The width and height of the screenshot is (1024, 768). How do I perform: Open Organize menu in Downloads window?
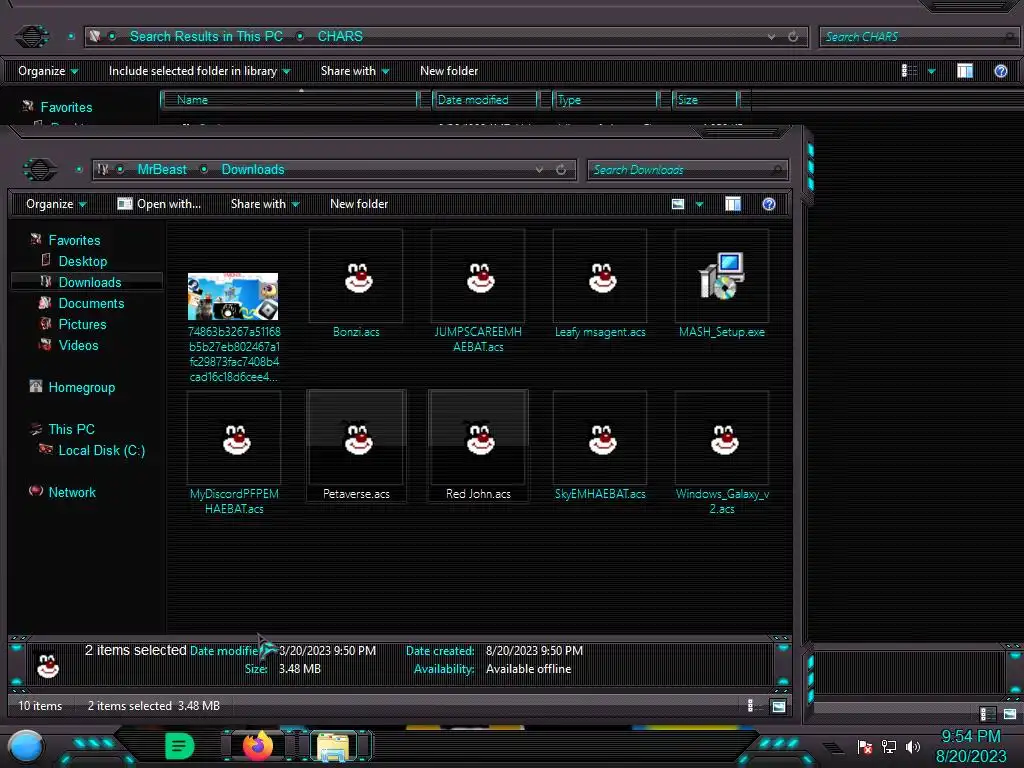coord(56,204)
